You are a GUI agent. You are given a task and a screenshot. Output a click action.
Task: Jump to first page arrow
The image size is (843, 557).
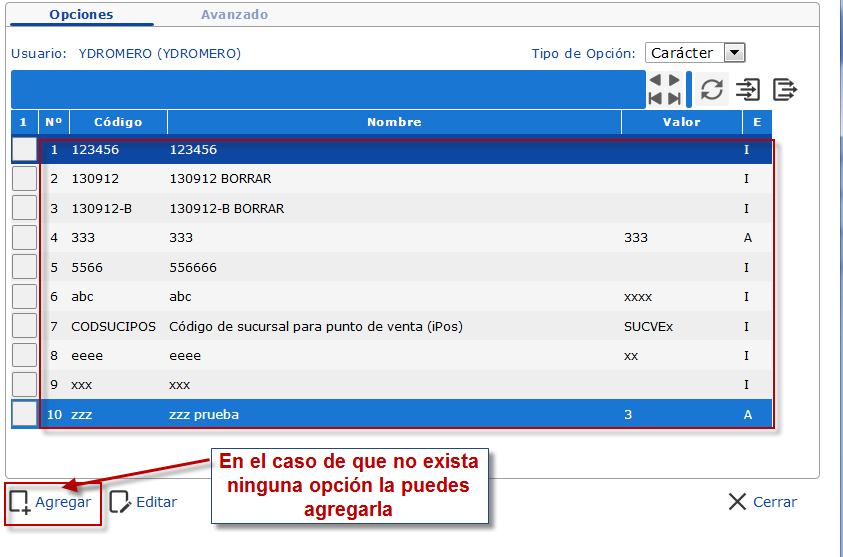pyautogui.click(x=655, y=98)
